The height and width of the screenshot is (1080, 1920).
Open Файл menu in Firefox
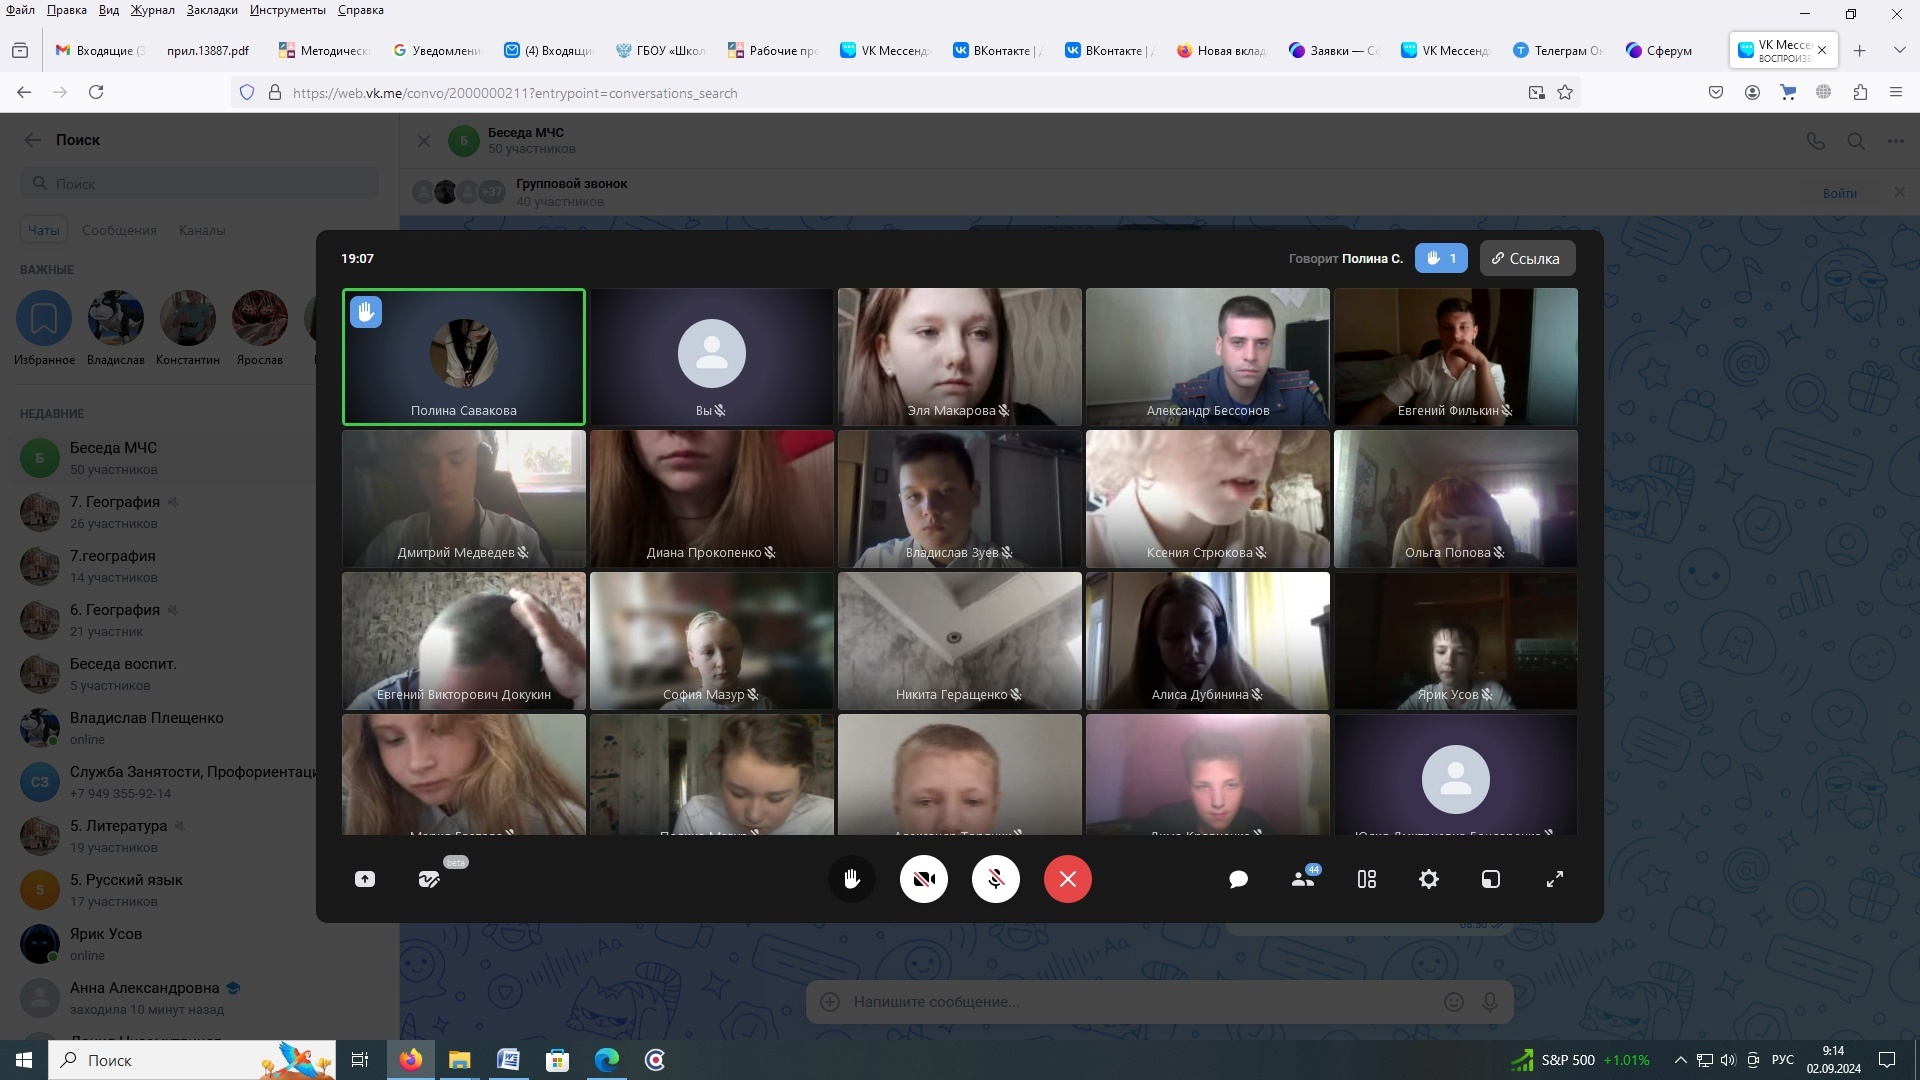[20, 10]
